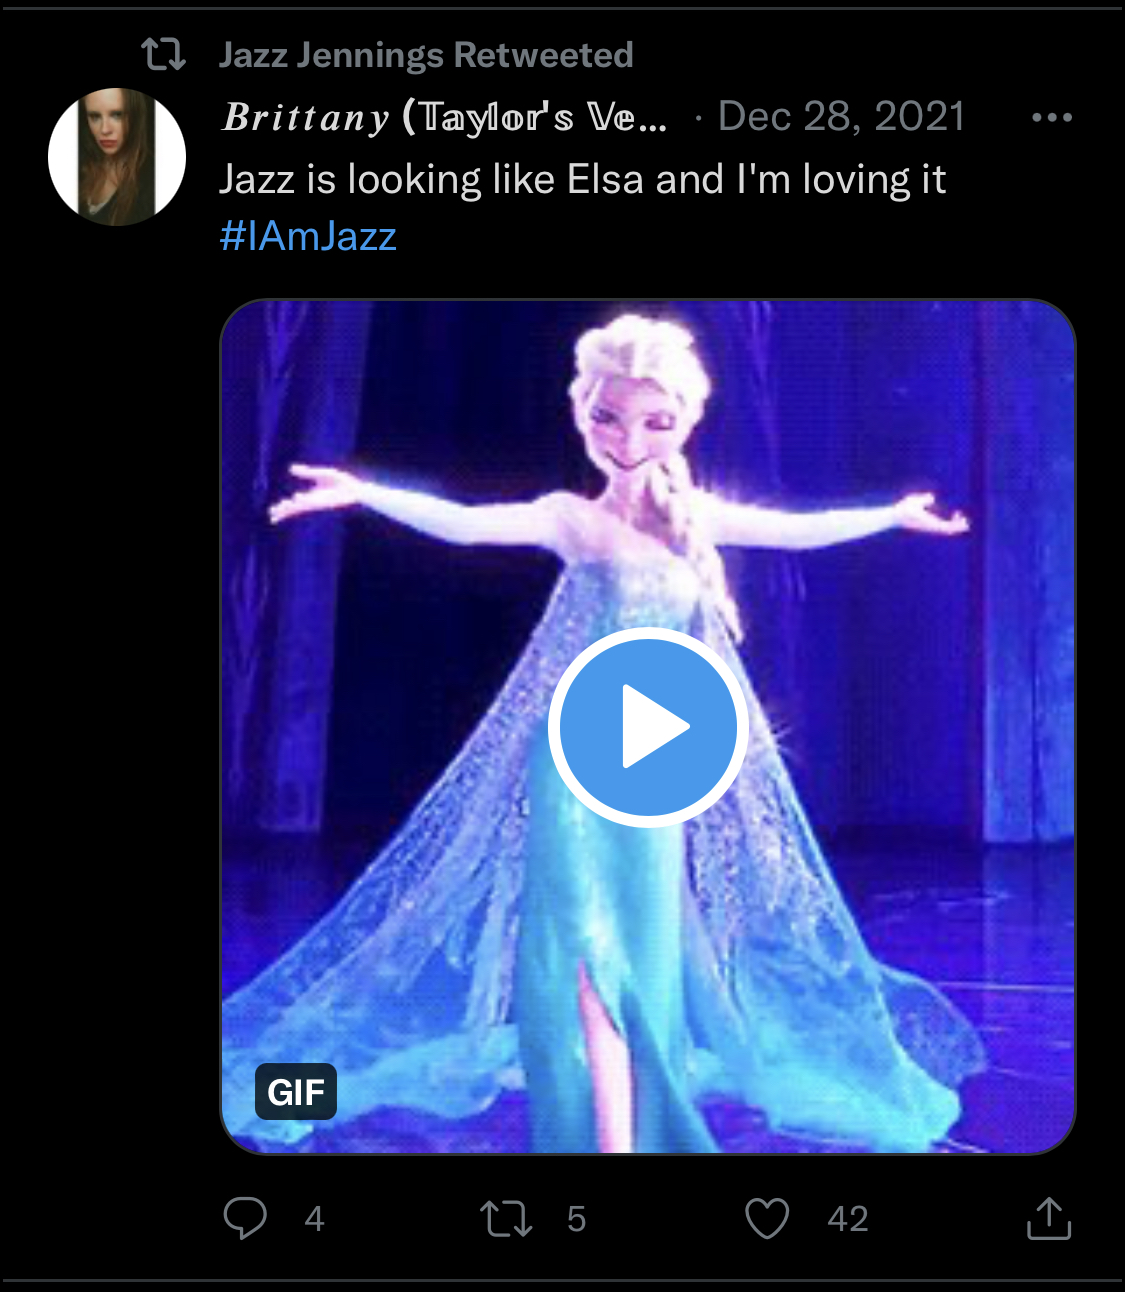The width and height of the screenshot is (1125, 1292).
Task: Click the retweeted indicator icon at top
Action: pos(163,54)
